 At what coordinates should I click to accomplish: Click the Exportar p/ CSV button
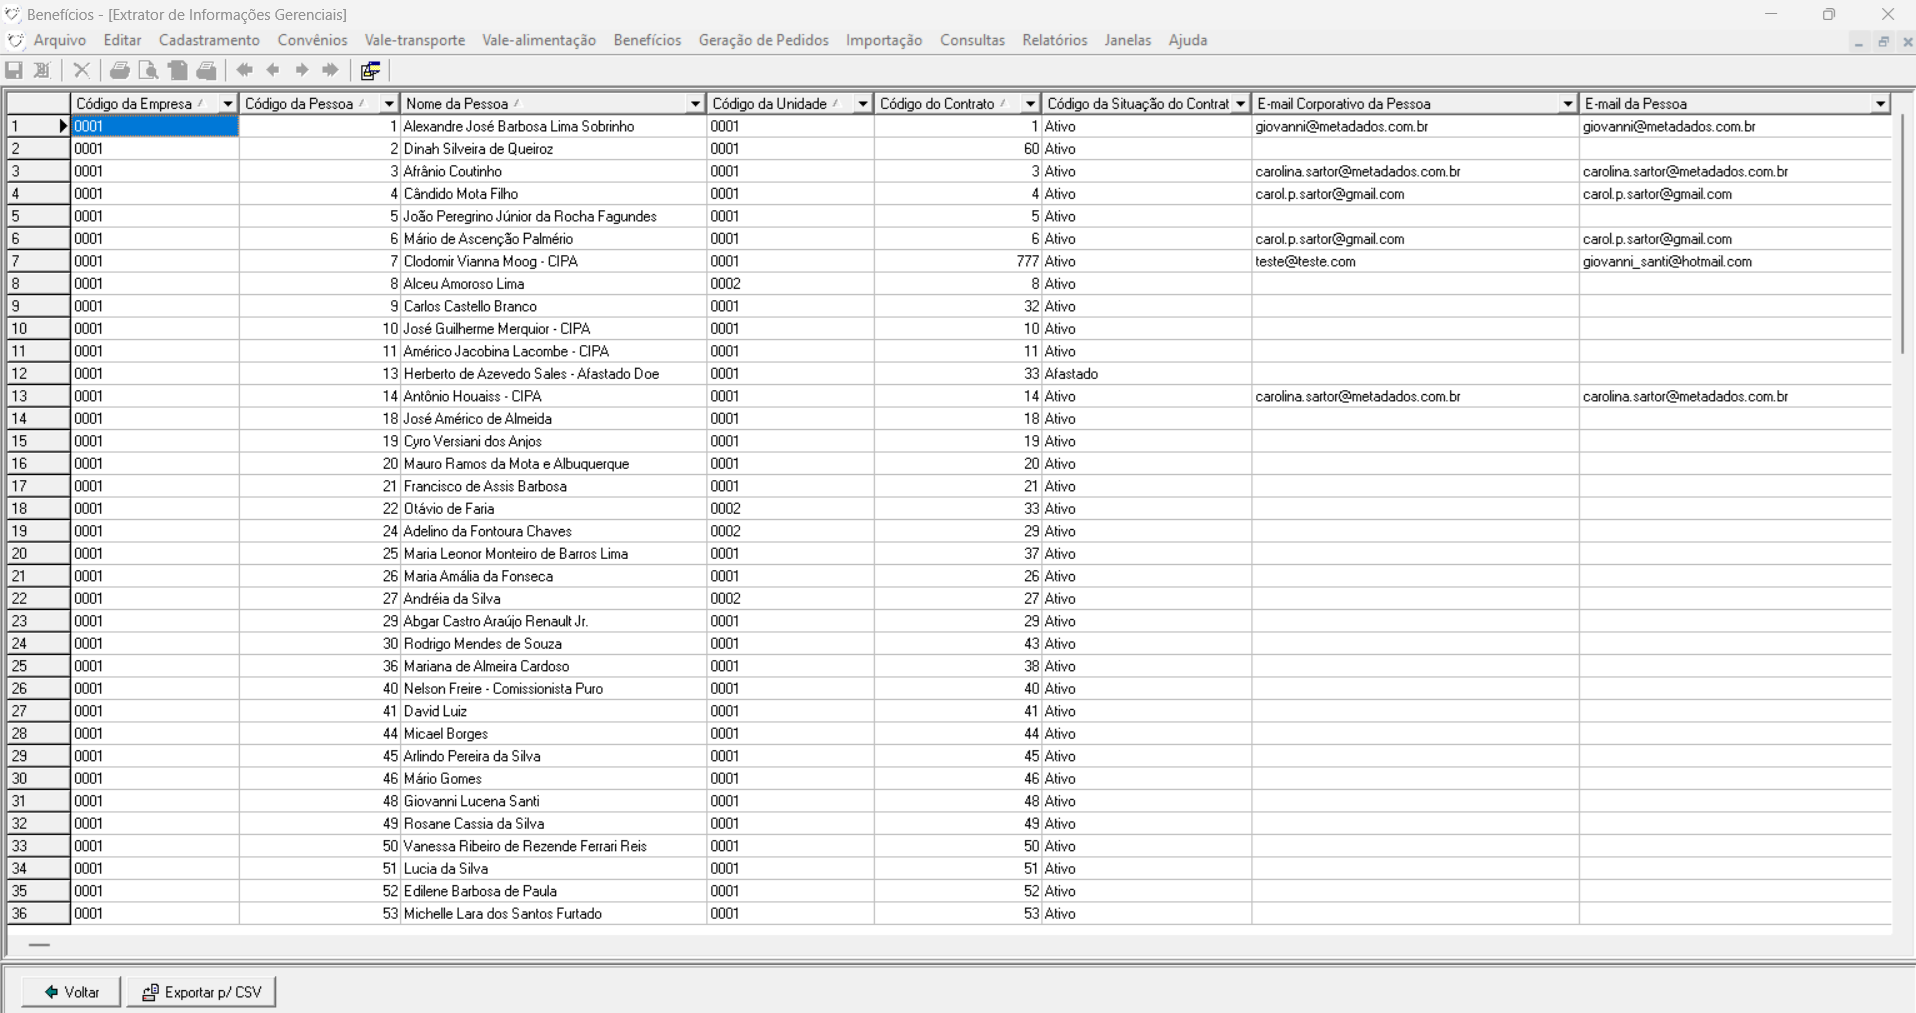[201, 992]
